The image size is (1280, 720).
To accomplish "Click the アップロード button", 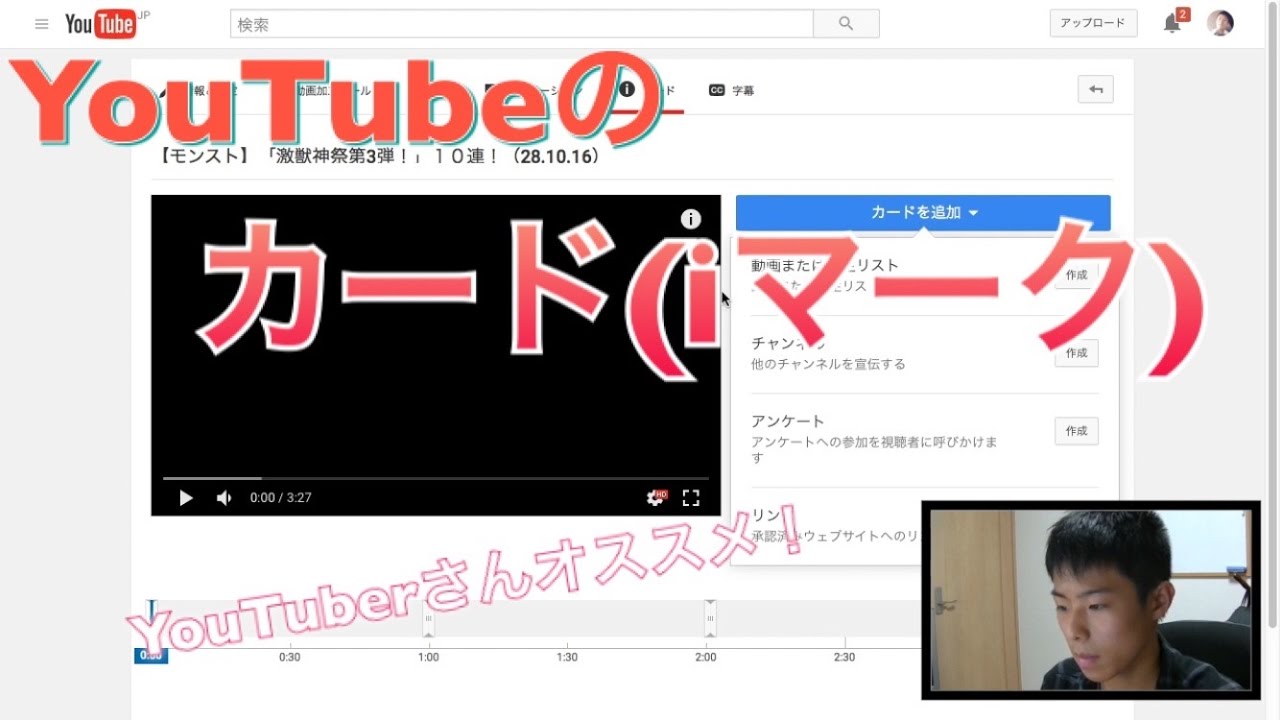I will click(x=1093, y=23).
